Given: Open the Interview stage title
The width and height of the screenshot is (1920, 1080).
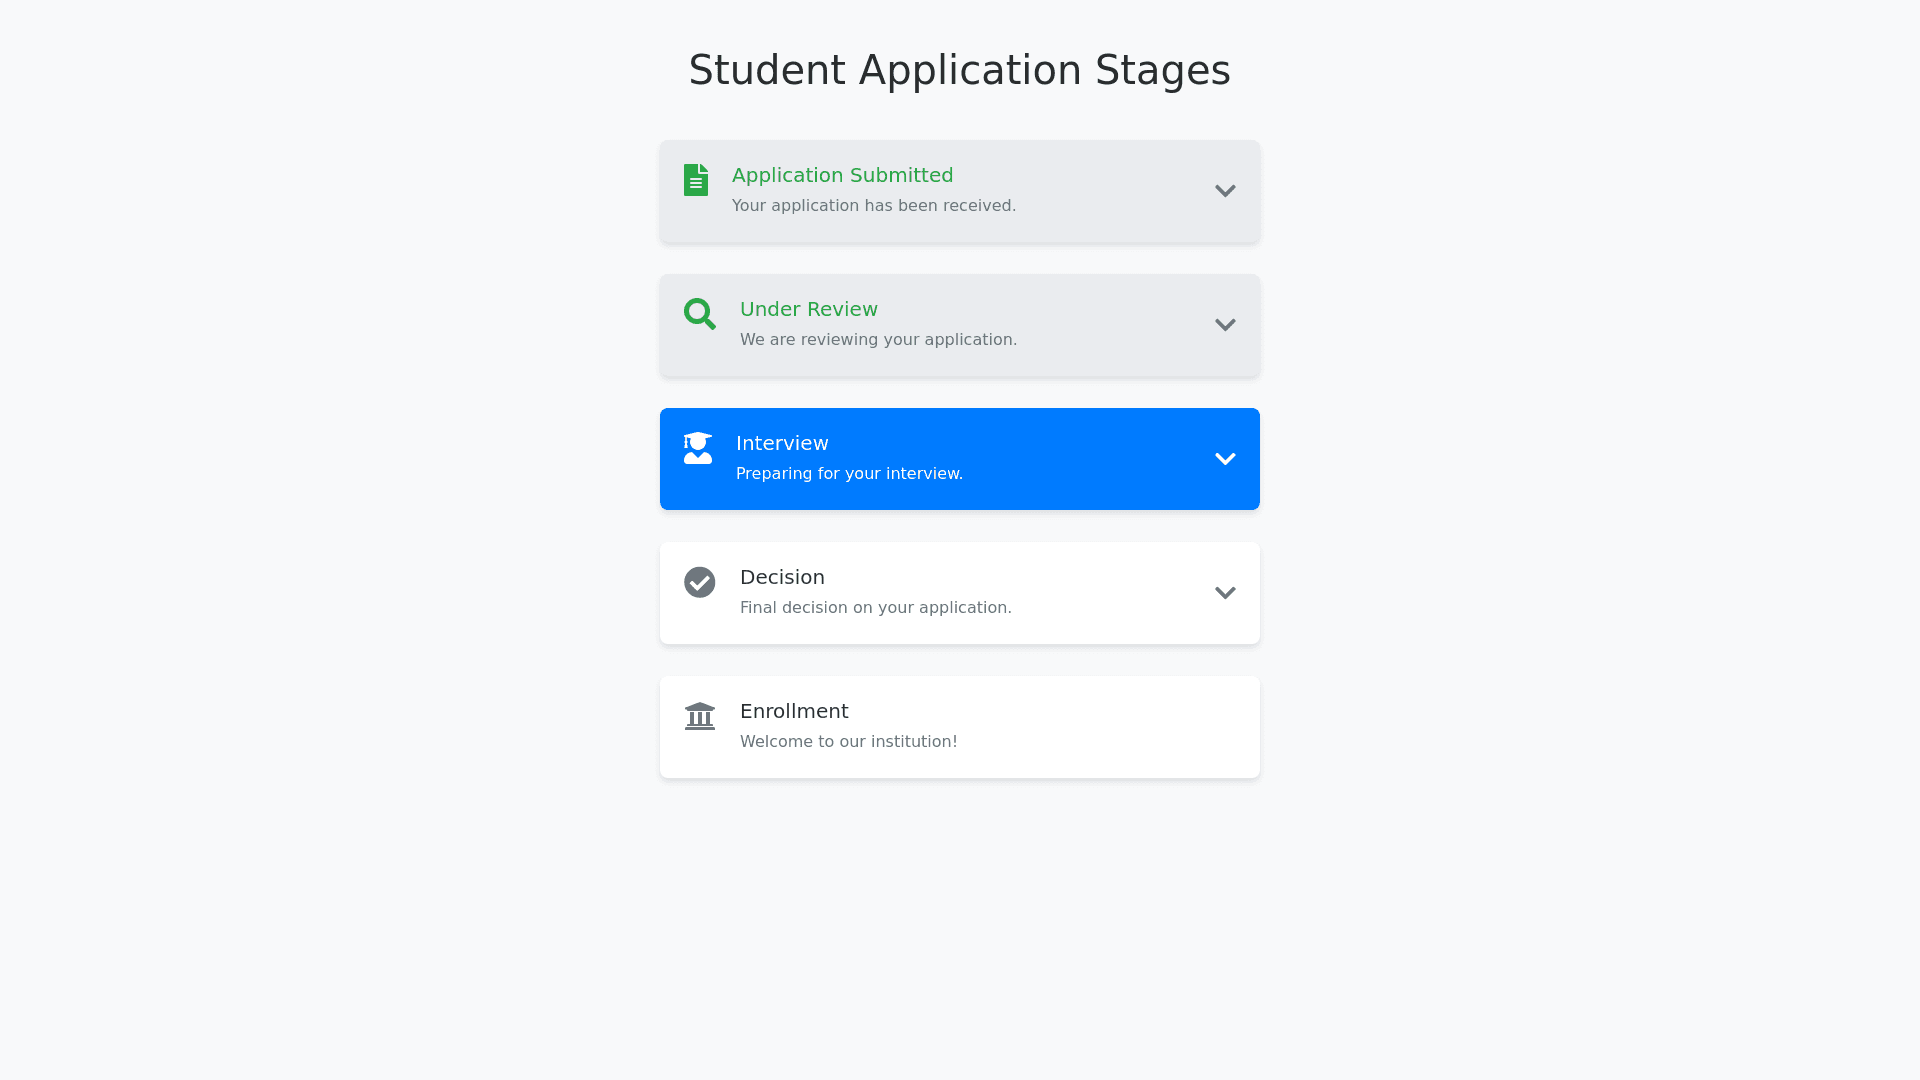Looking at the screenshot, I should point(782,443).
